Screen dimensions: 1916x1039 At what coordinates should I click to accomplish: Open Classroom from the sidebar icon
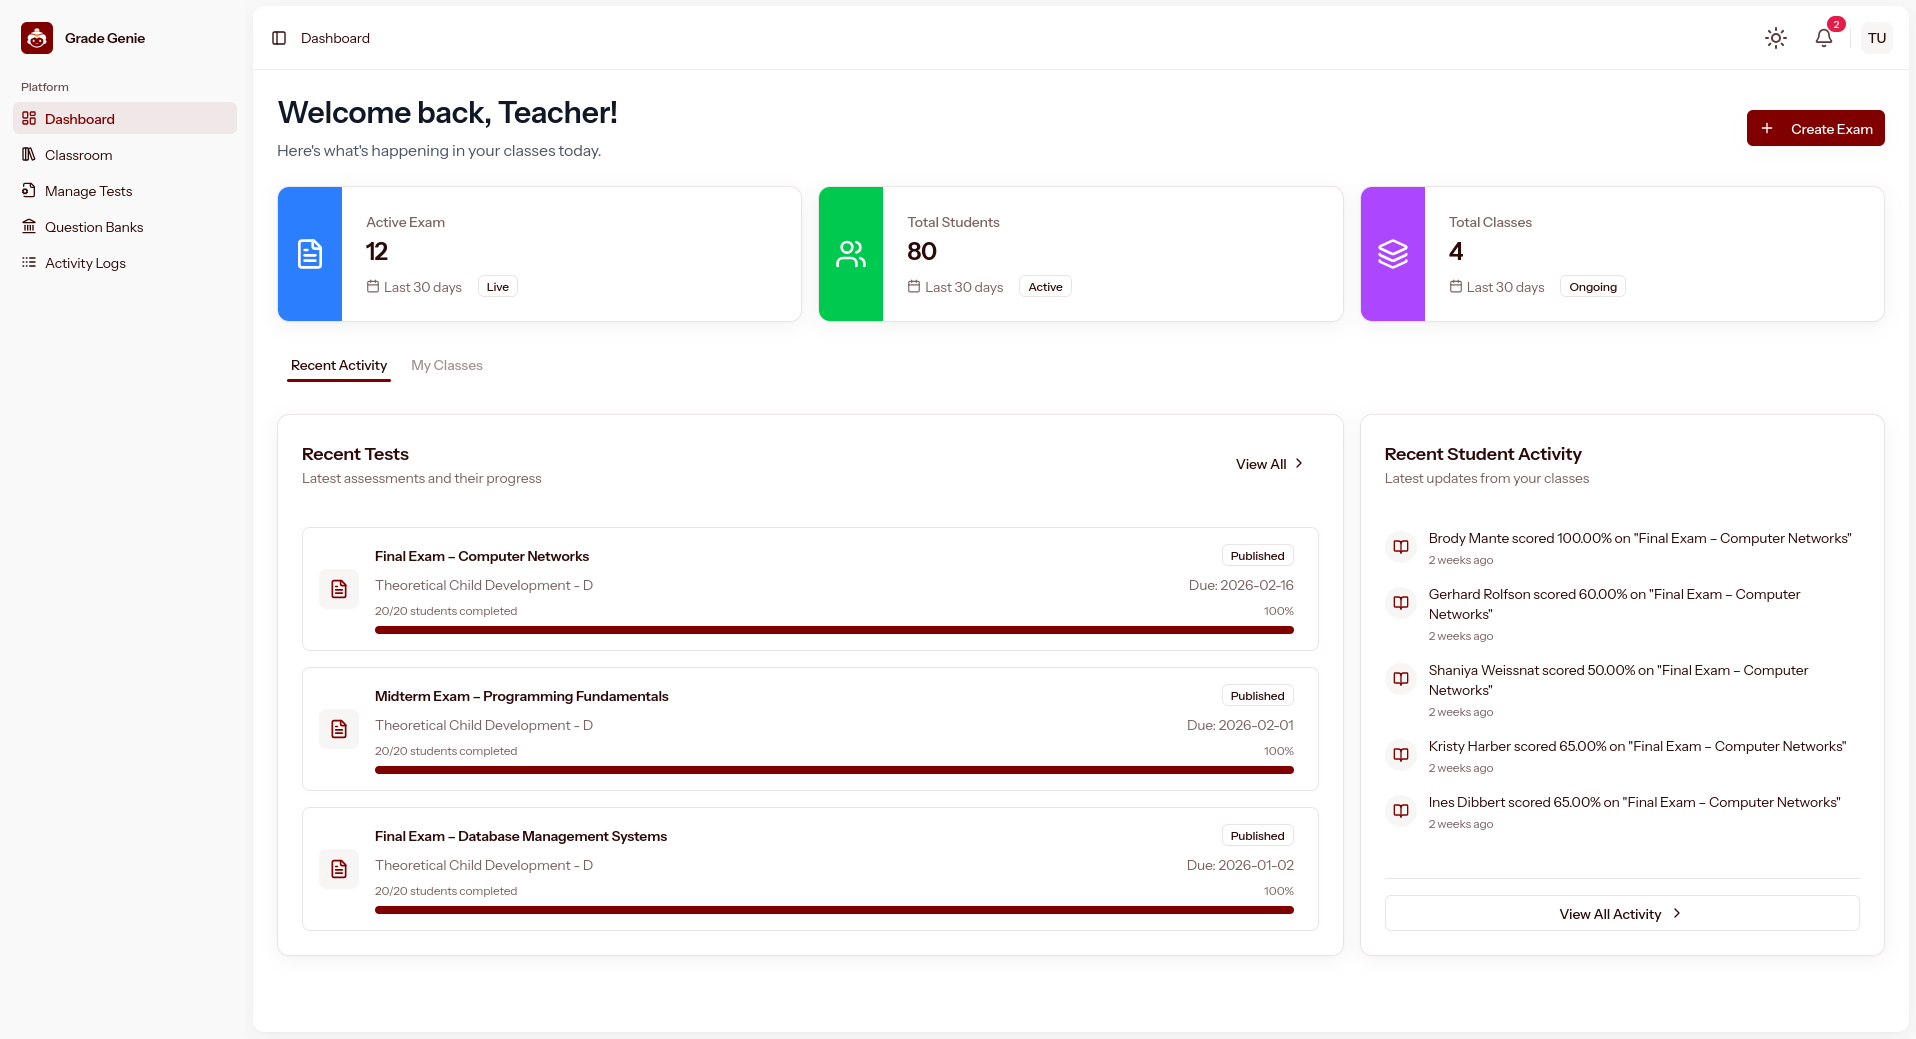[29, 155]
